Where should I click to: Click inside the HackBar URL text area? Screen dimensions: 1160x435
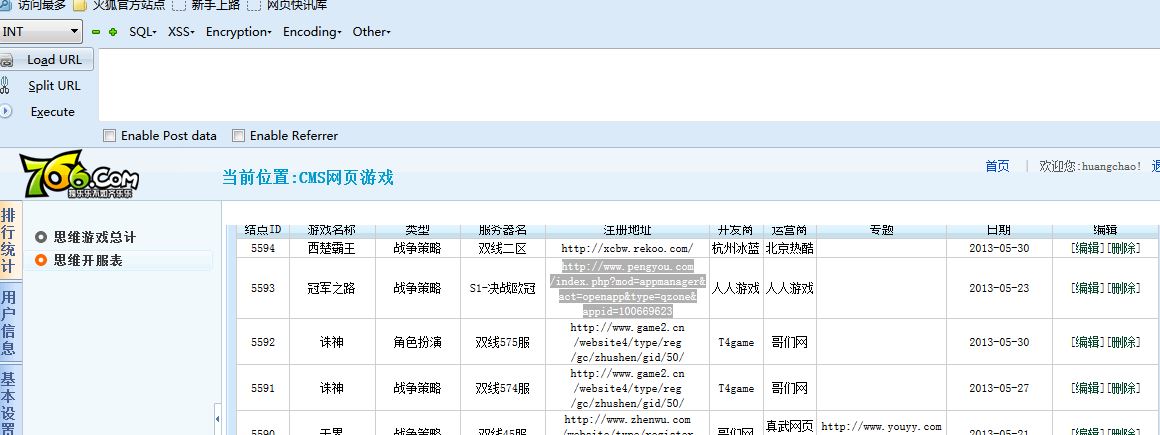pos(629,84)
